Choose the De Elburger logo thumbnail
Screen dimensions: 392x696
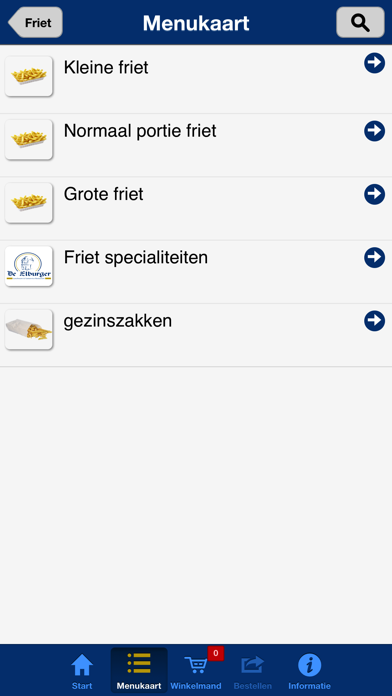click(x=28, y=266)
